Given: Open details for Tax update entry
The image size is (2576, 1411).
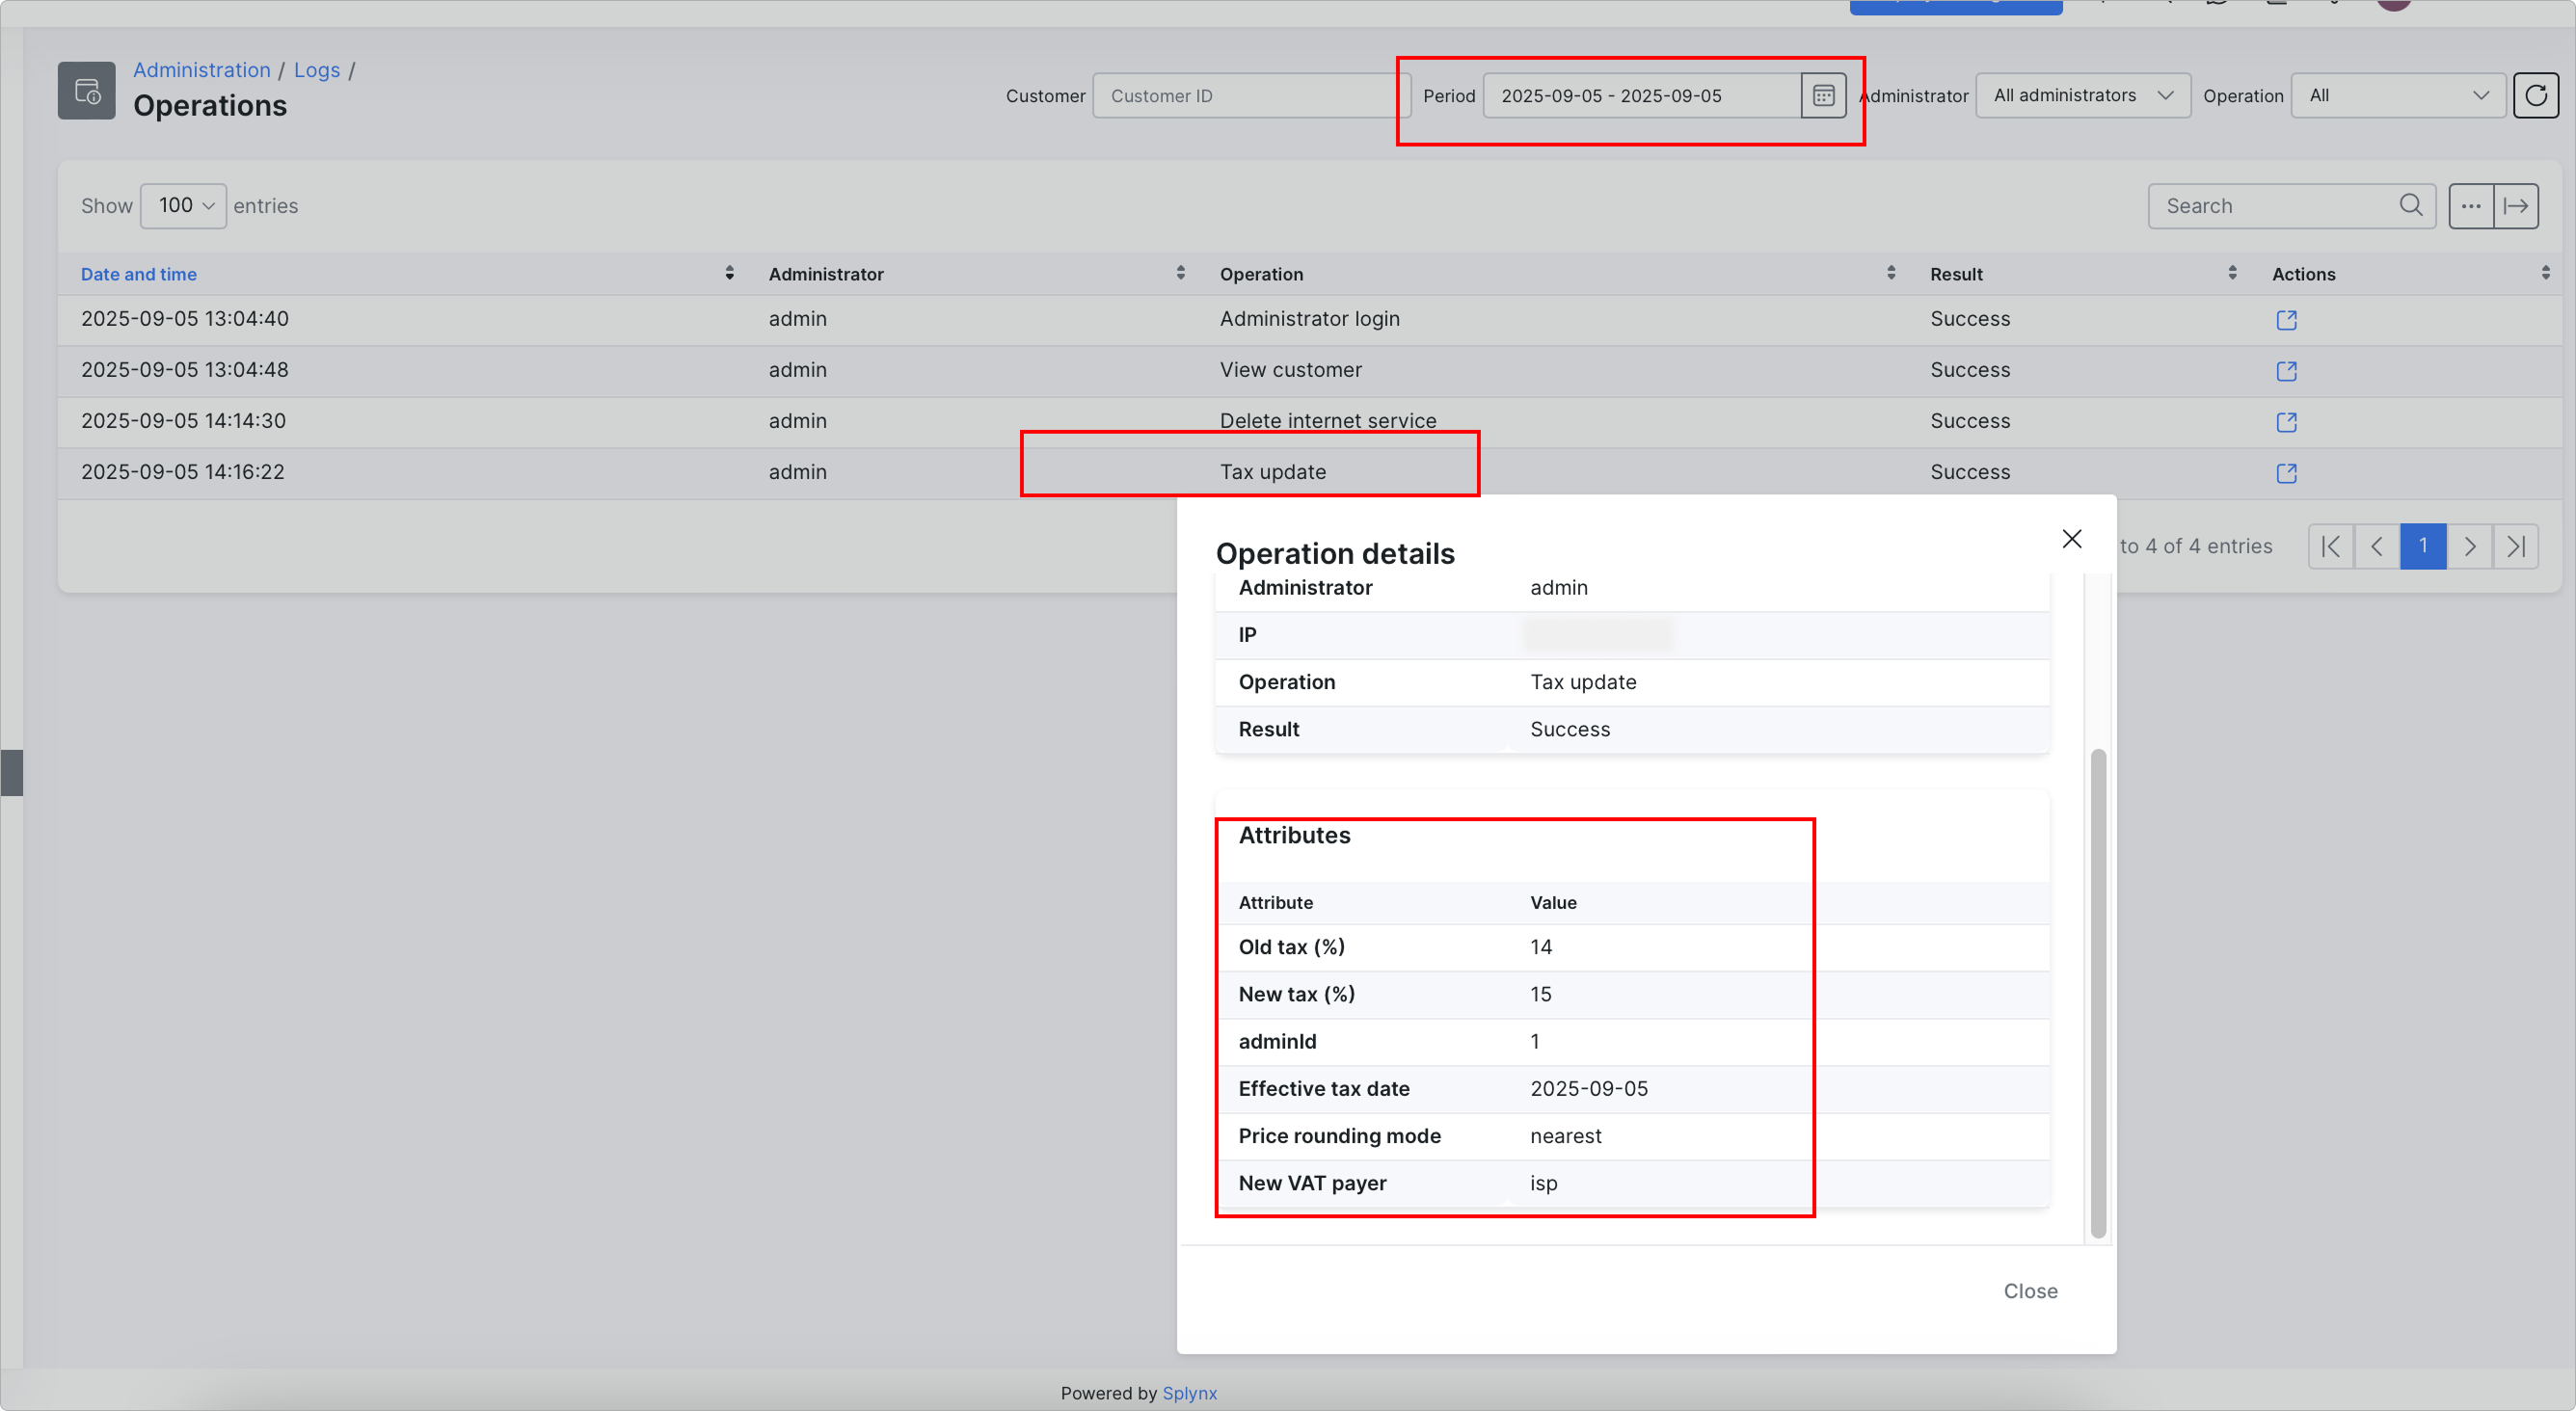Looking at the screenshot, I should 2286,473.
